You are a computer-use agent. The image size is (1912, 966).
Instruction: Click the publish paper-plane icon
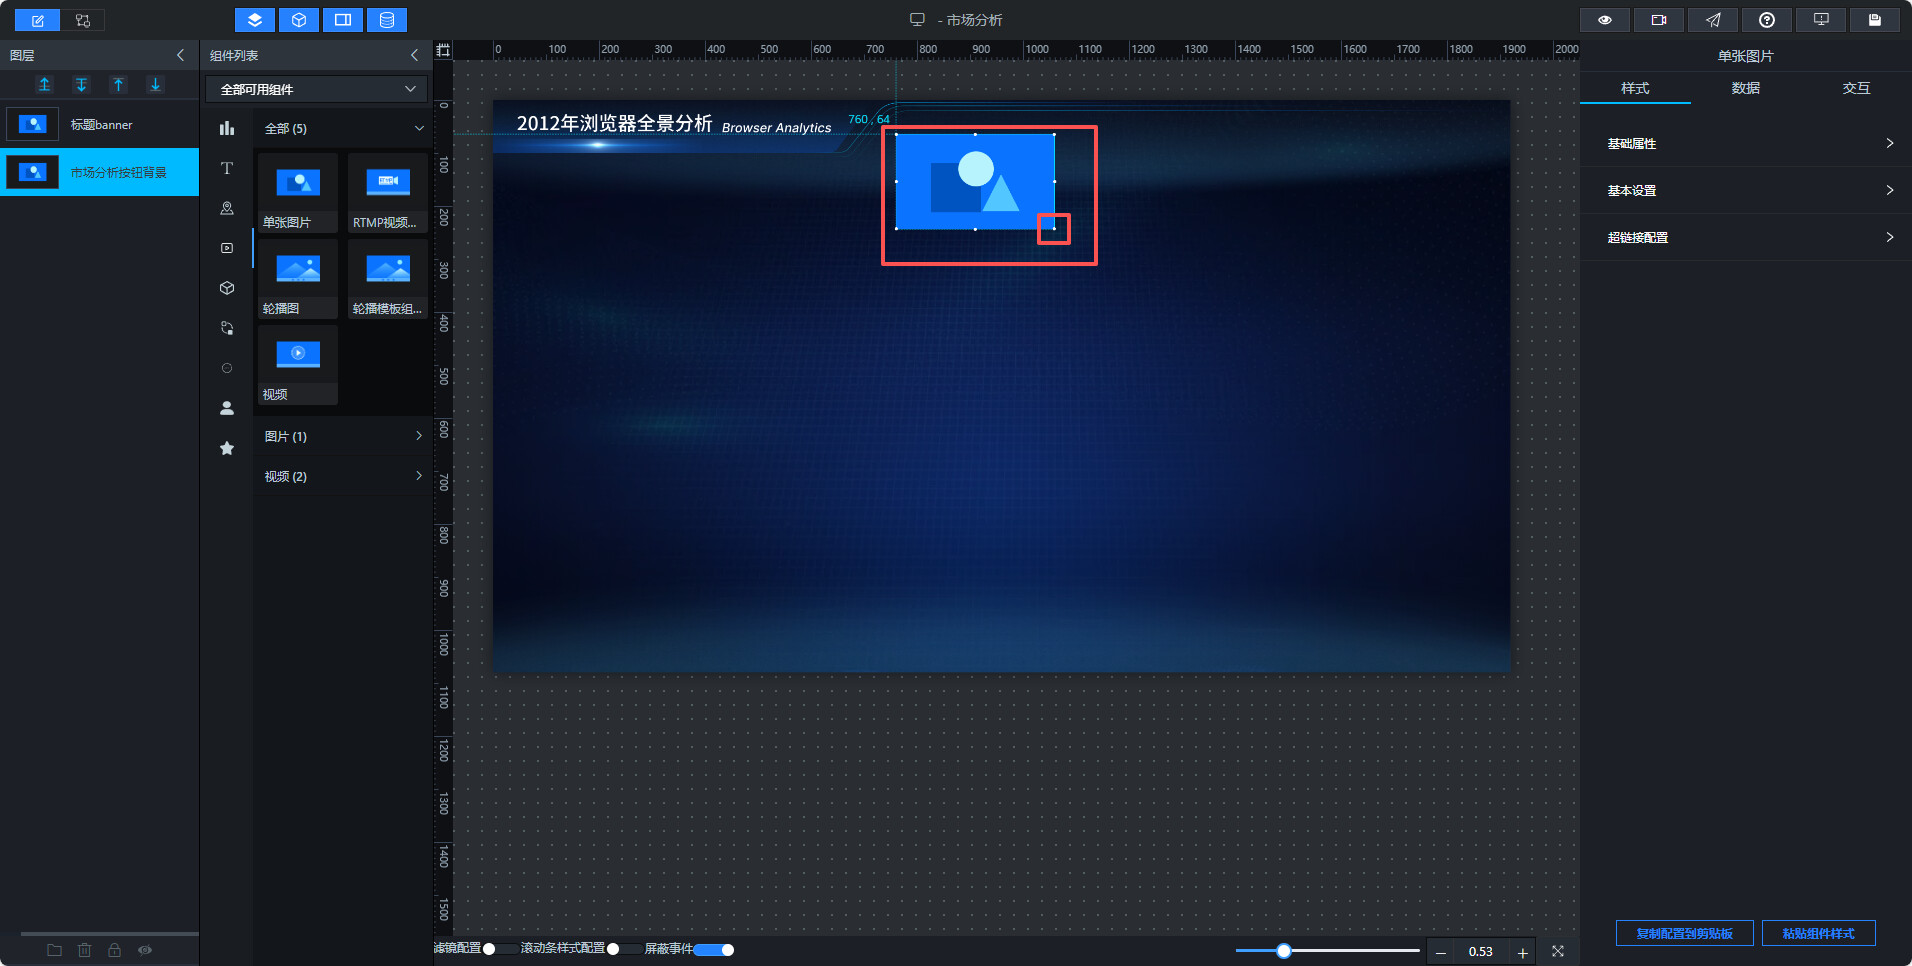pos(1713,20)
